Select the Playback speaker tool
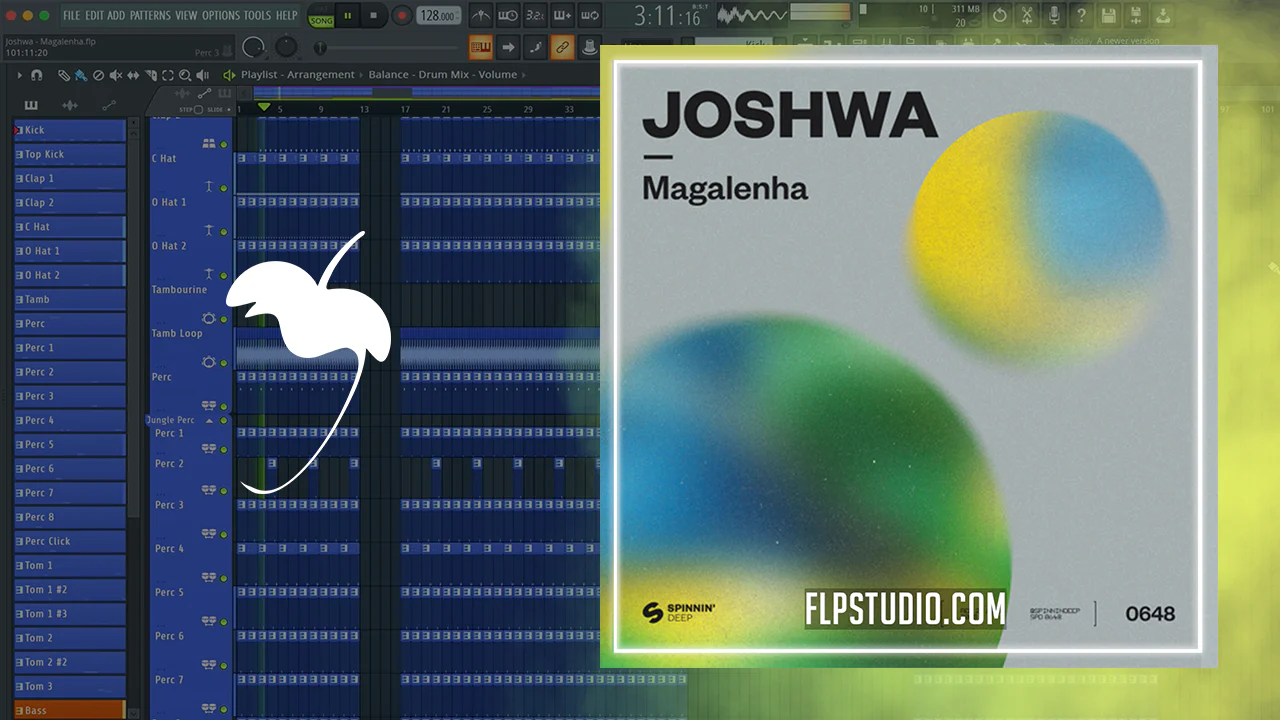This screenshot has width=1280, height=720. coord(203,75)
